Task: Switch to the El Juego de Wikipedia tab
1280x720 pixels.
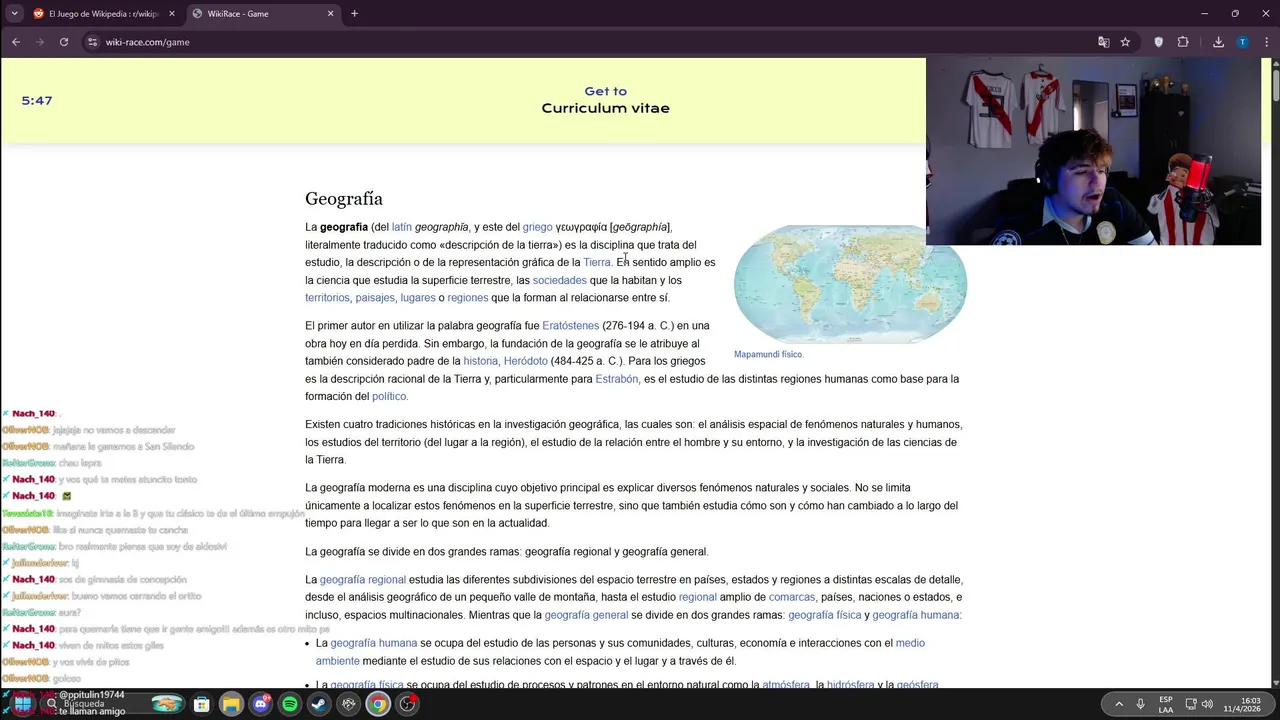Action: coord(103,14)
